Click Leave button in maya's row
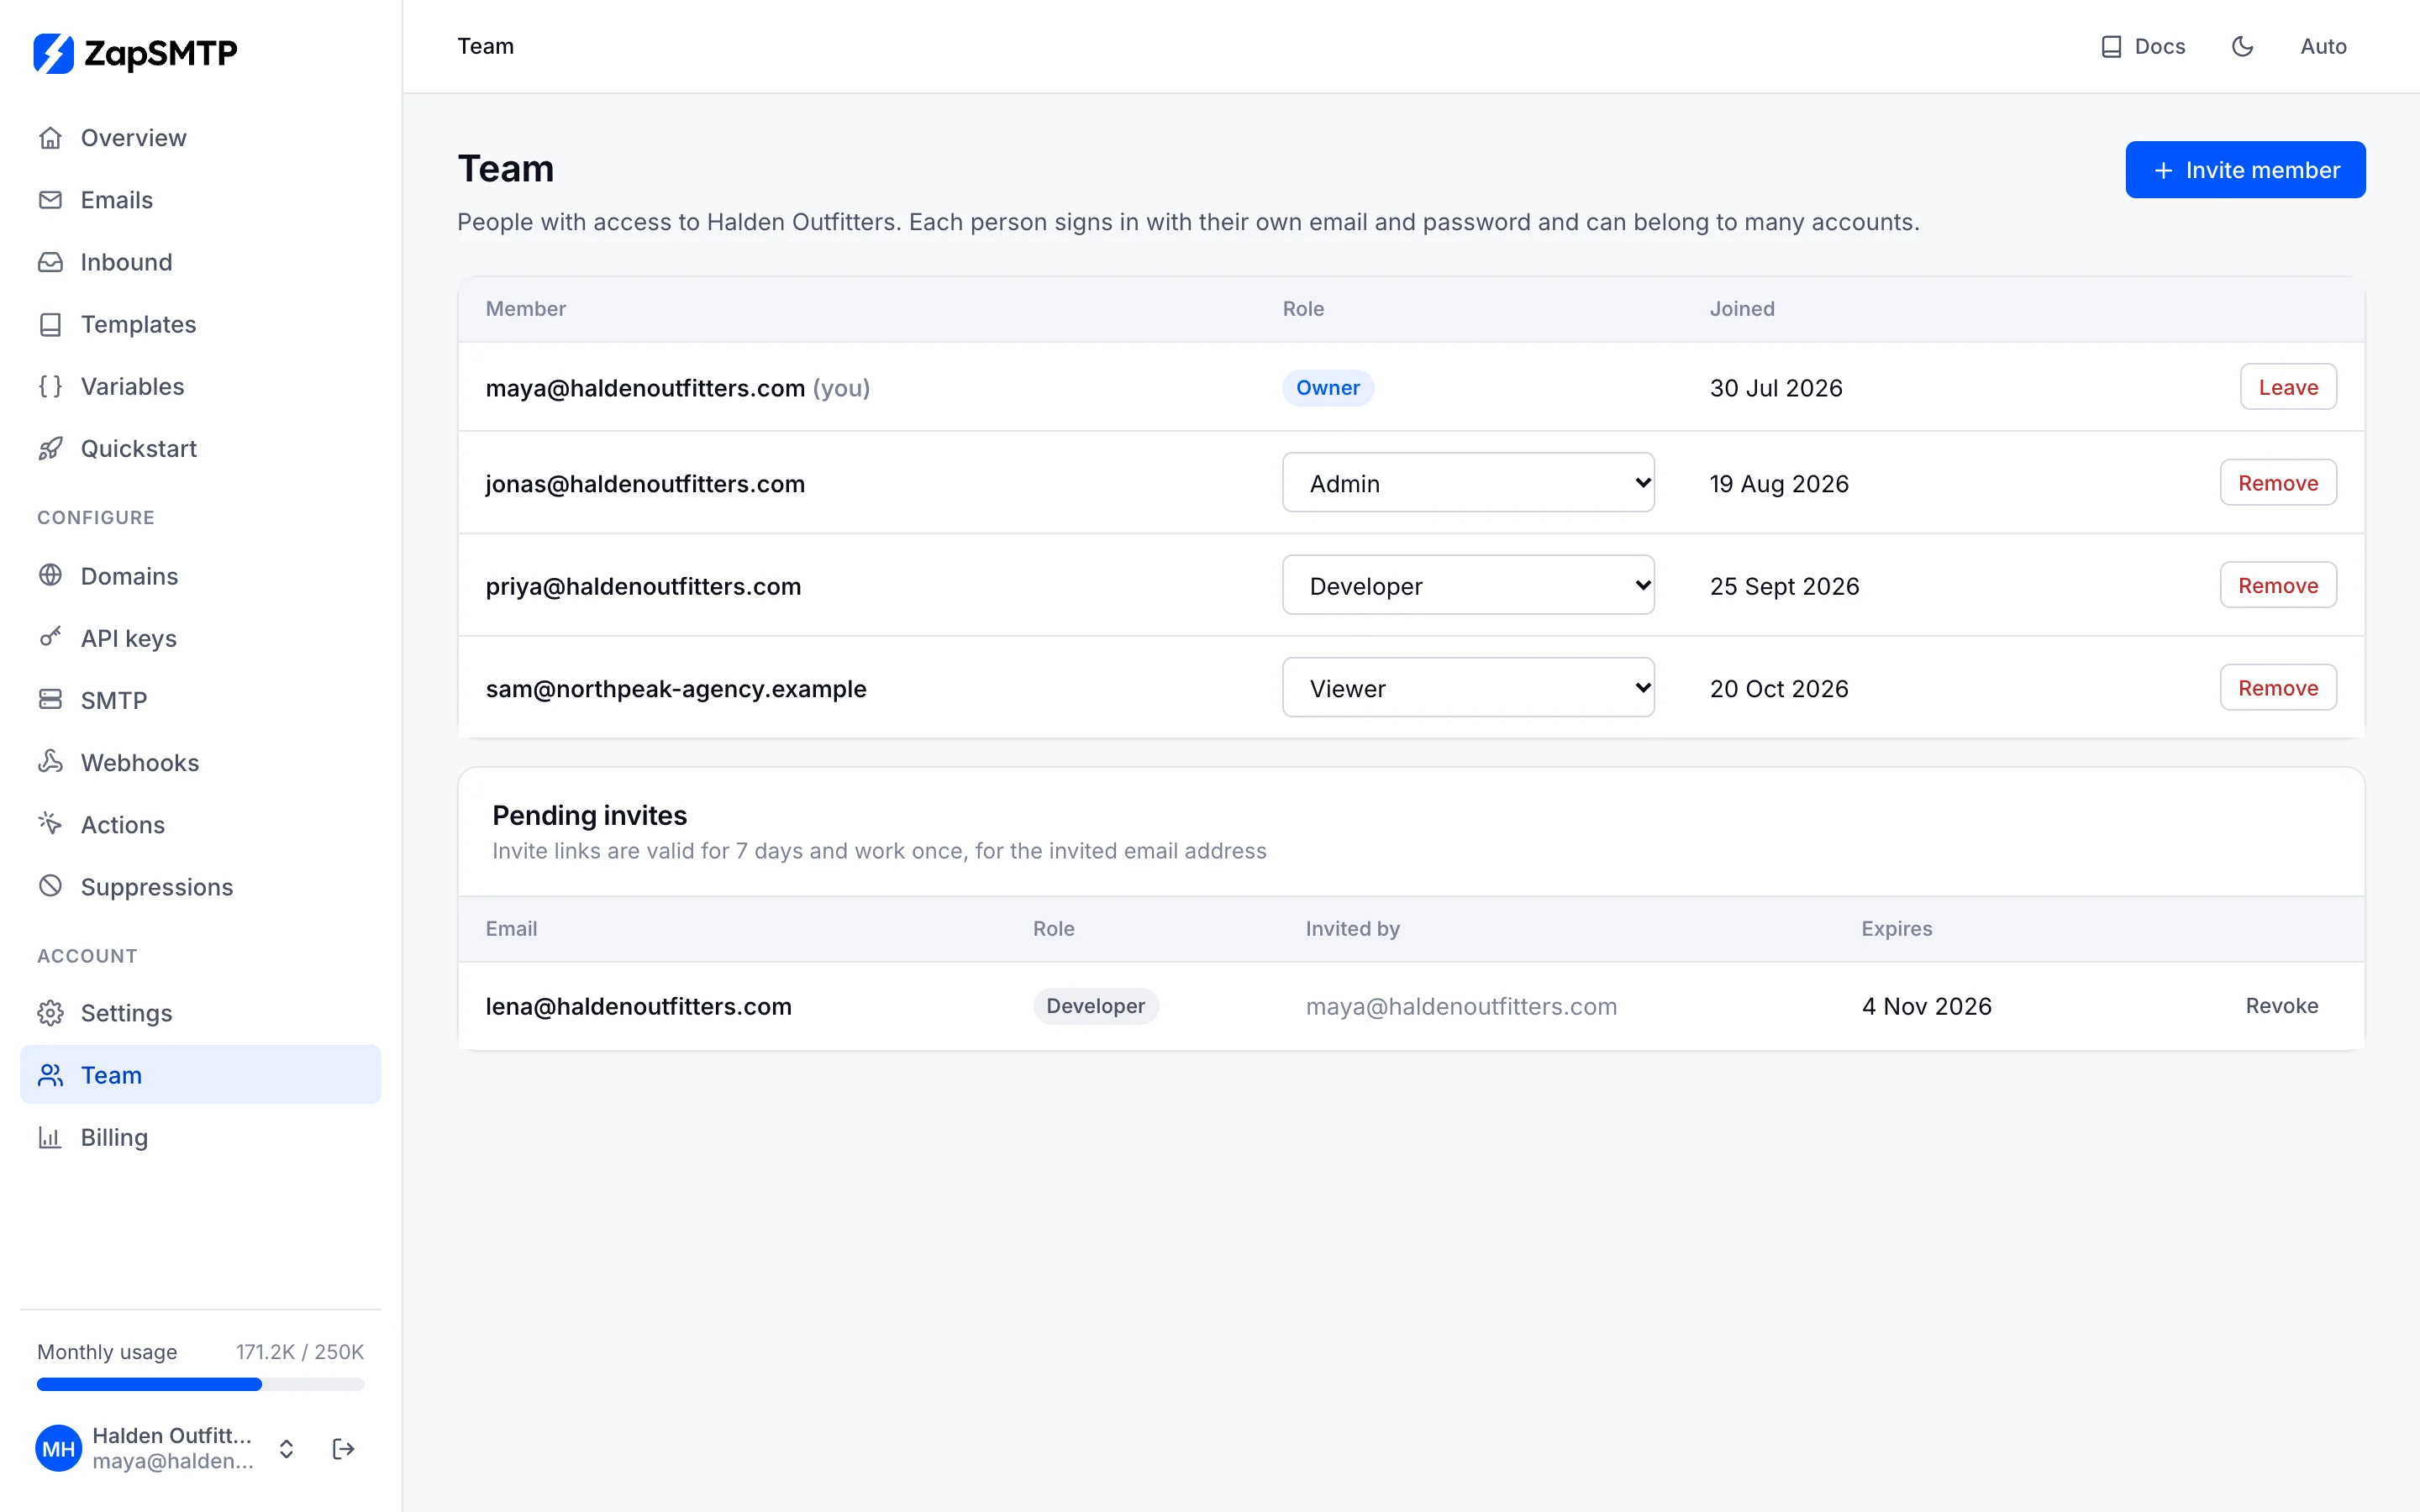The width and height of the screenshot is (2420, 1512). (2288, 387)
